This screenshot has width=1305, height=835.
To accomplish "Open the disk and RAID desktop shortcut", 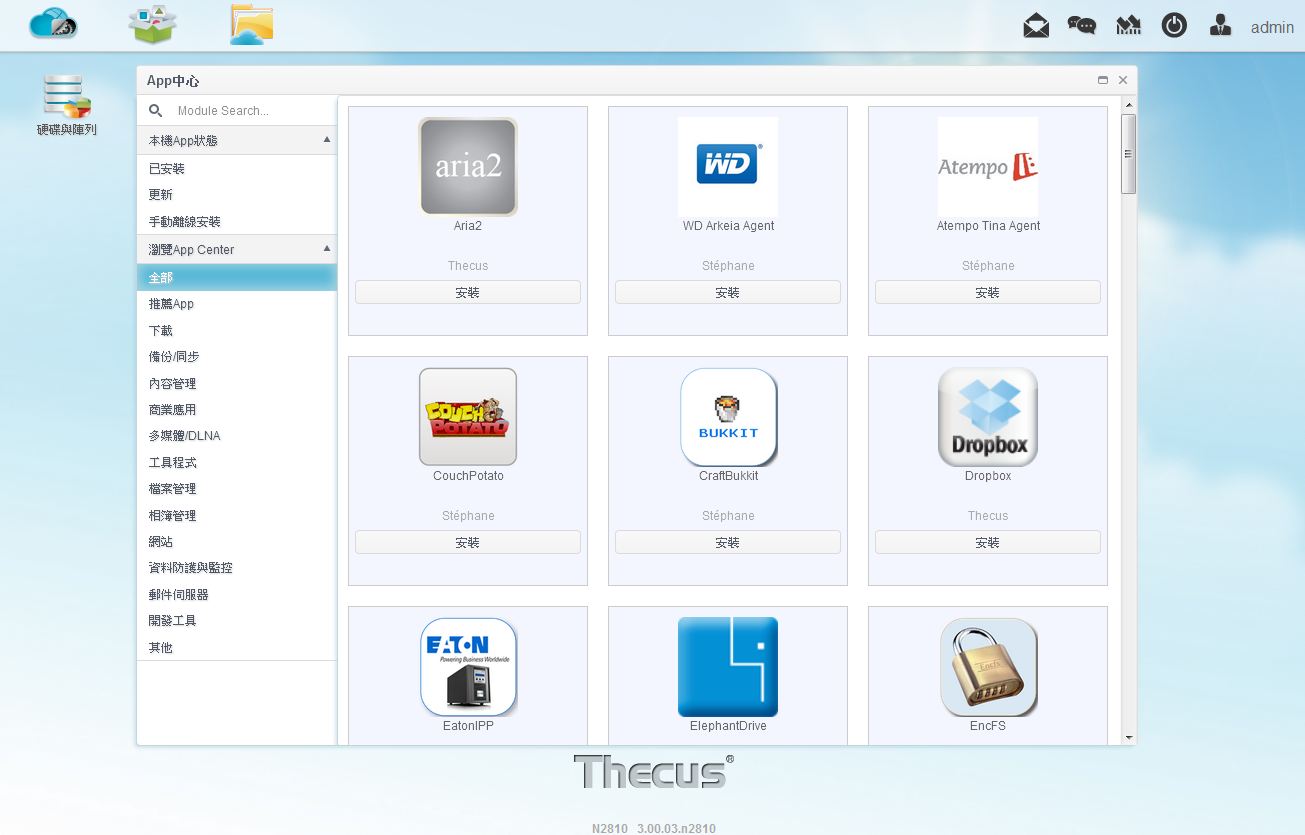I will (67, 105).
